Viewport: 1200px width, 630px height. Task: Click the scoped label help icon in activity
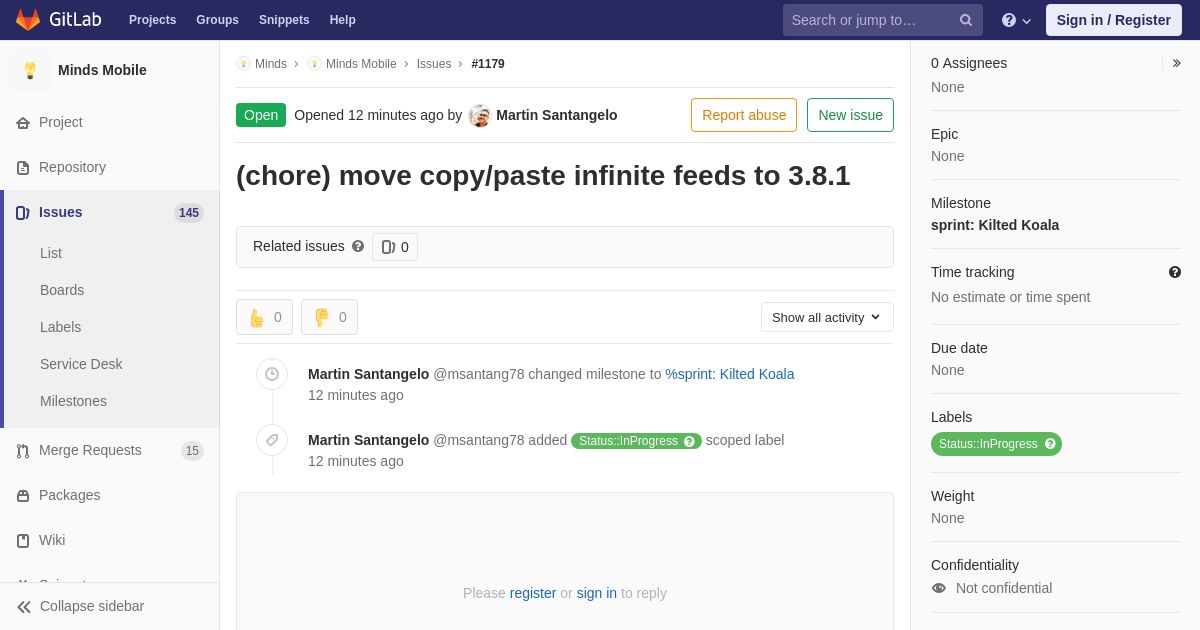pyautogui.click(x=690, y=441)
